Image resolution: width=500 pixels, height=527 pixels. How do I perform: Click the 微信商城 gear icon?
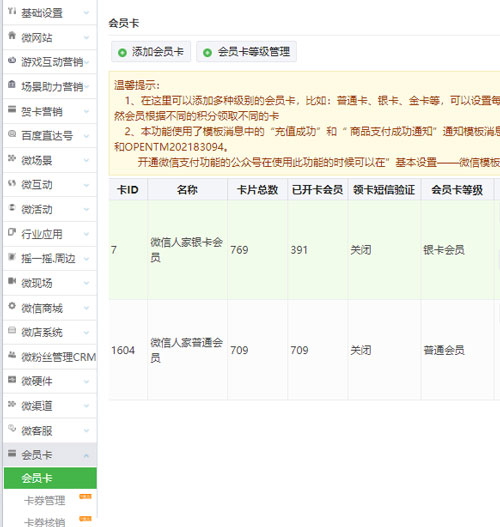point(12,306)
